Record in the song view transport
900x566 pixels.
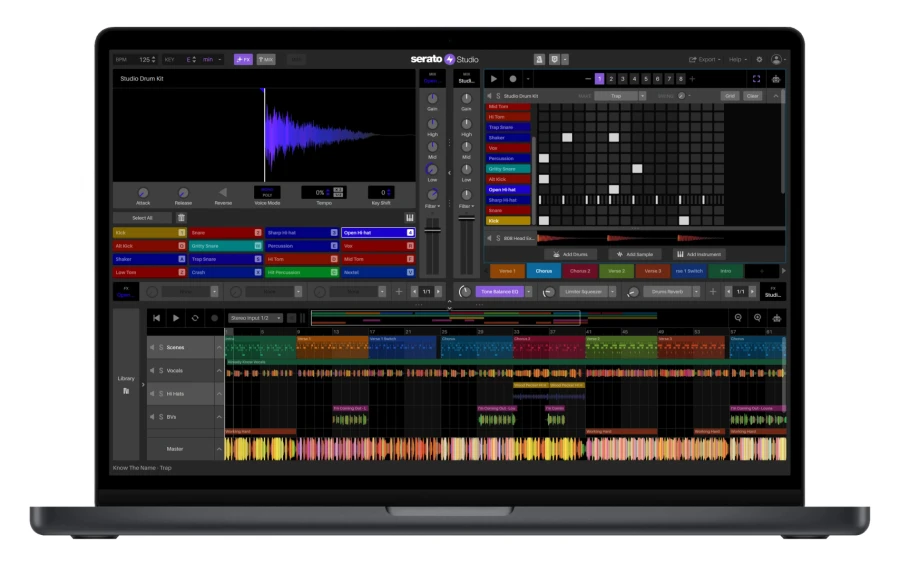coord(214,318)
